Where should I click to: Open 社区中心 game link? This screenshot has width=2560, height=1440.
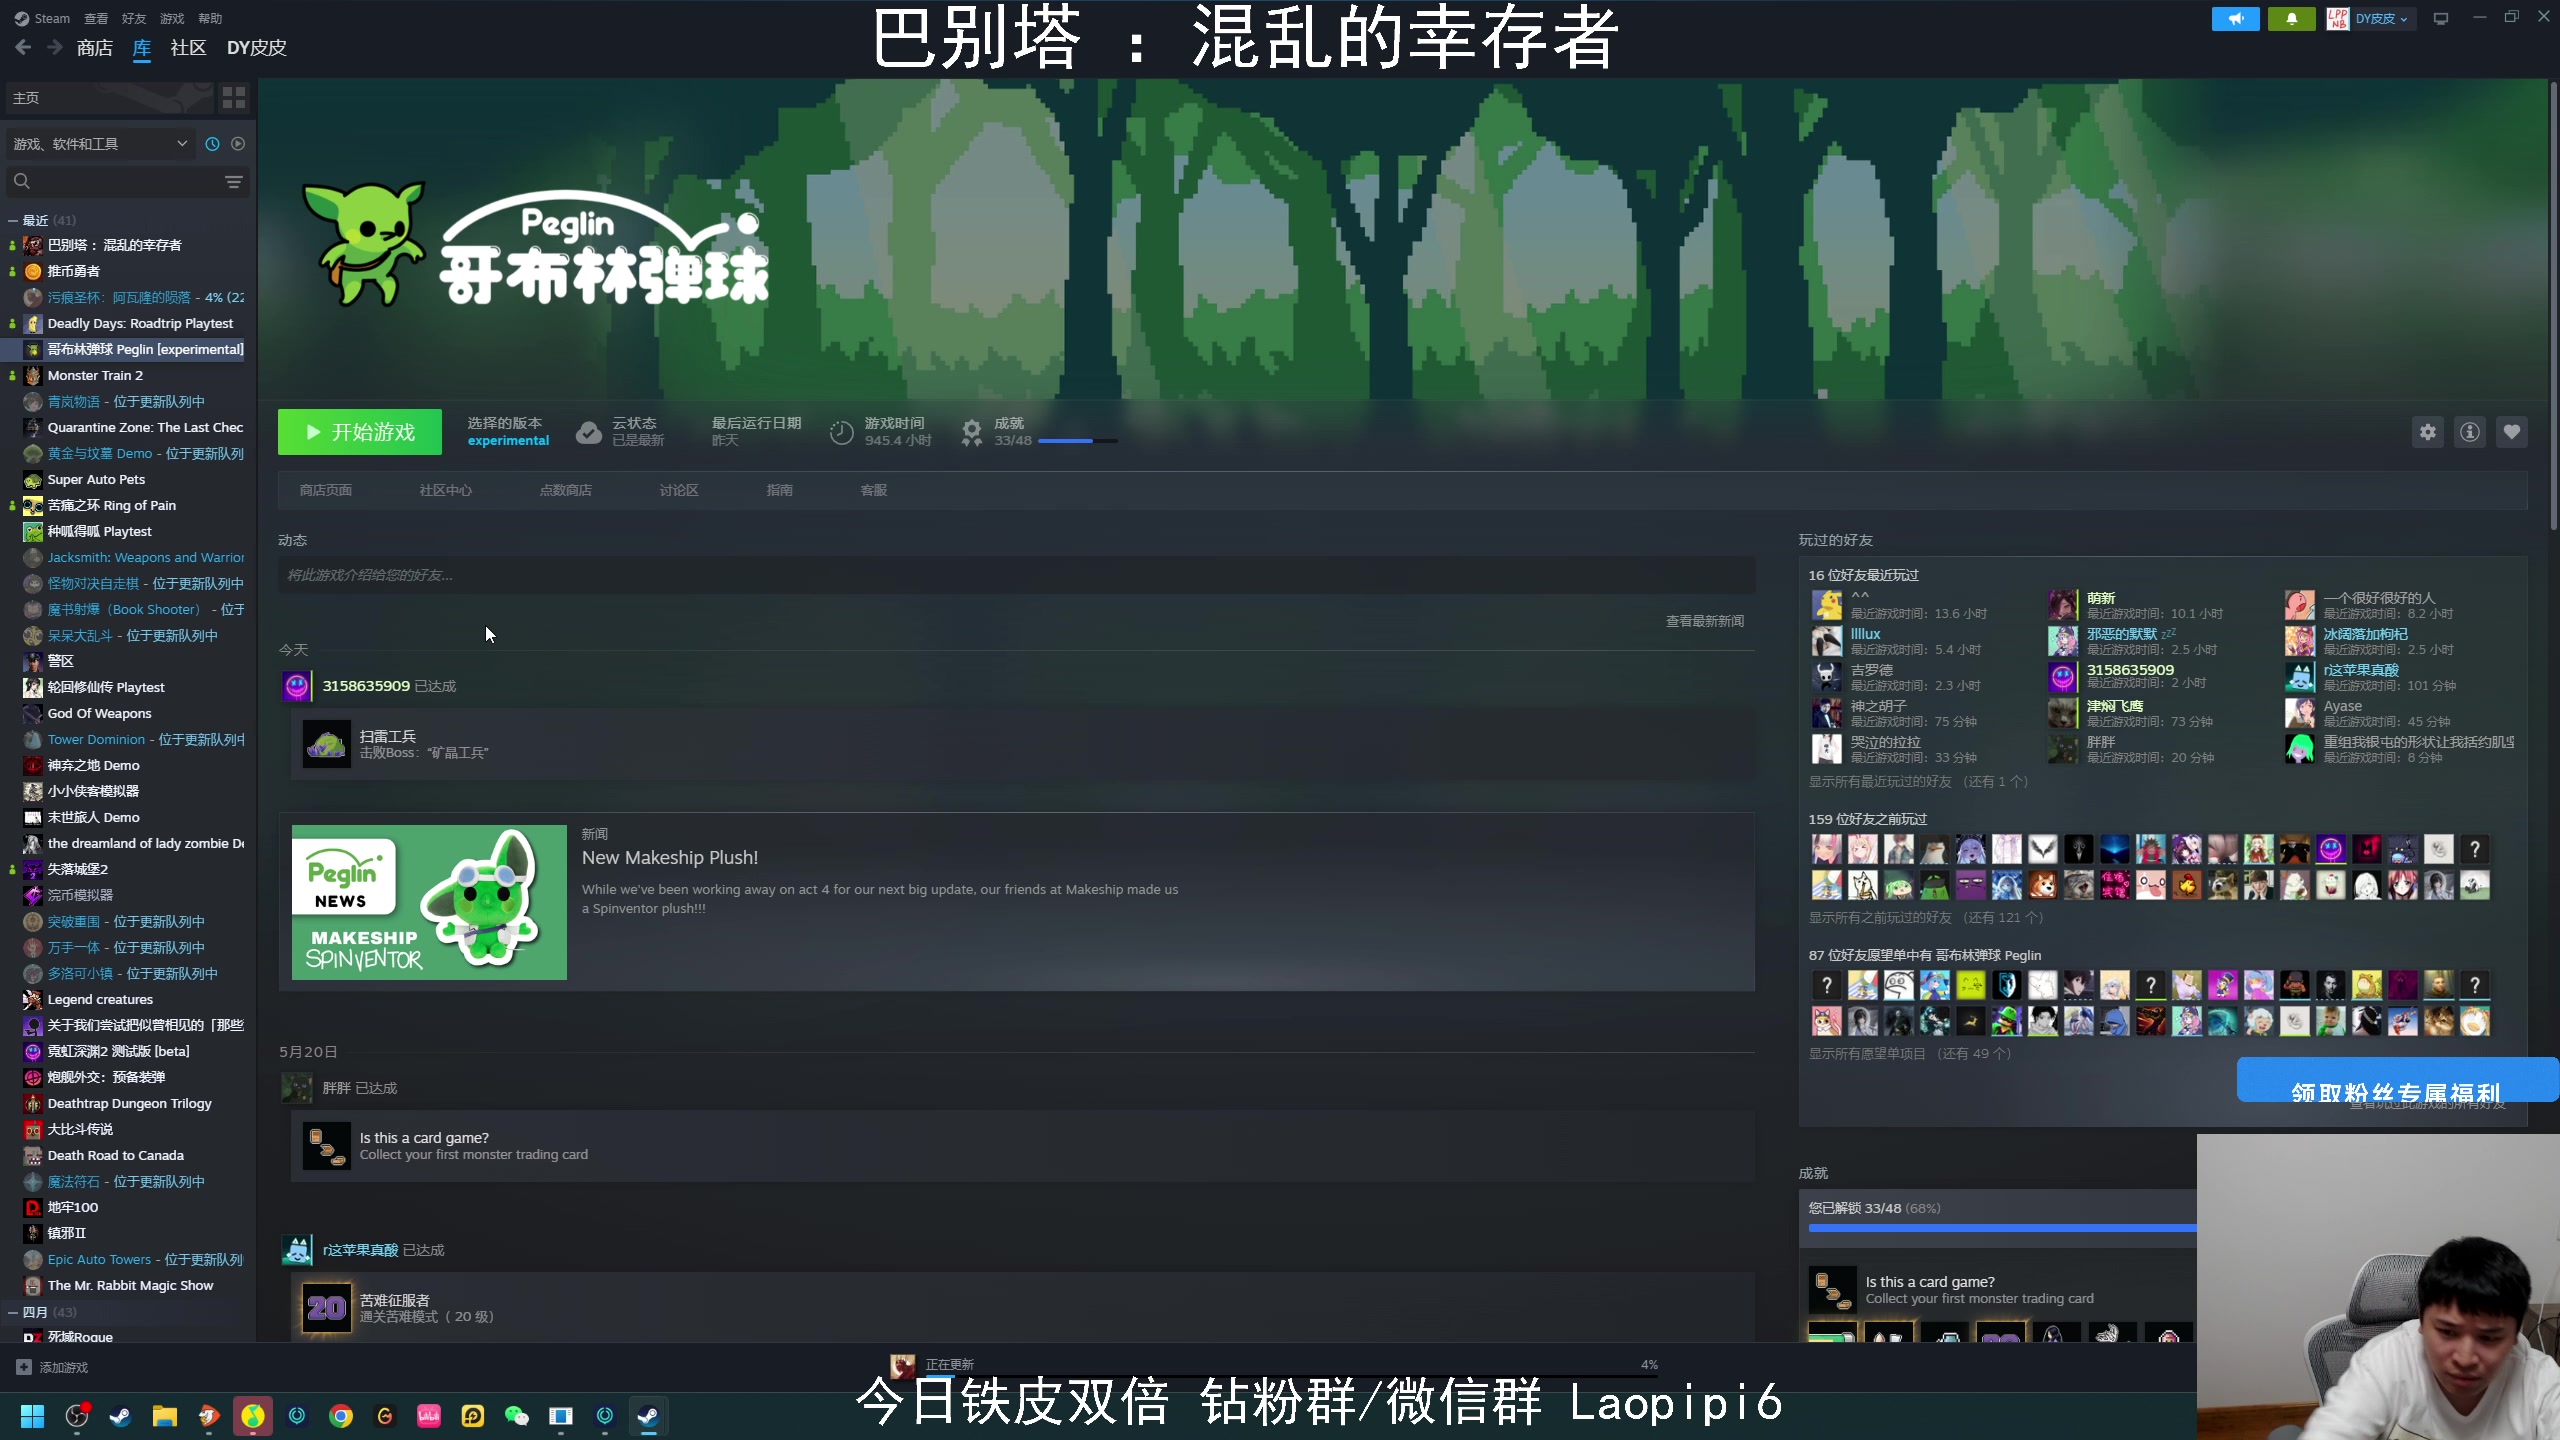(445, 490)
